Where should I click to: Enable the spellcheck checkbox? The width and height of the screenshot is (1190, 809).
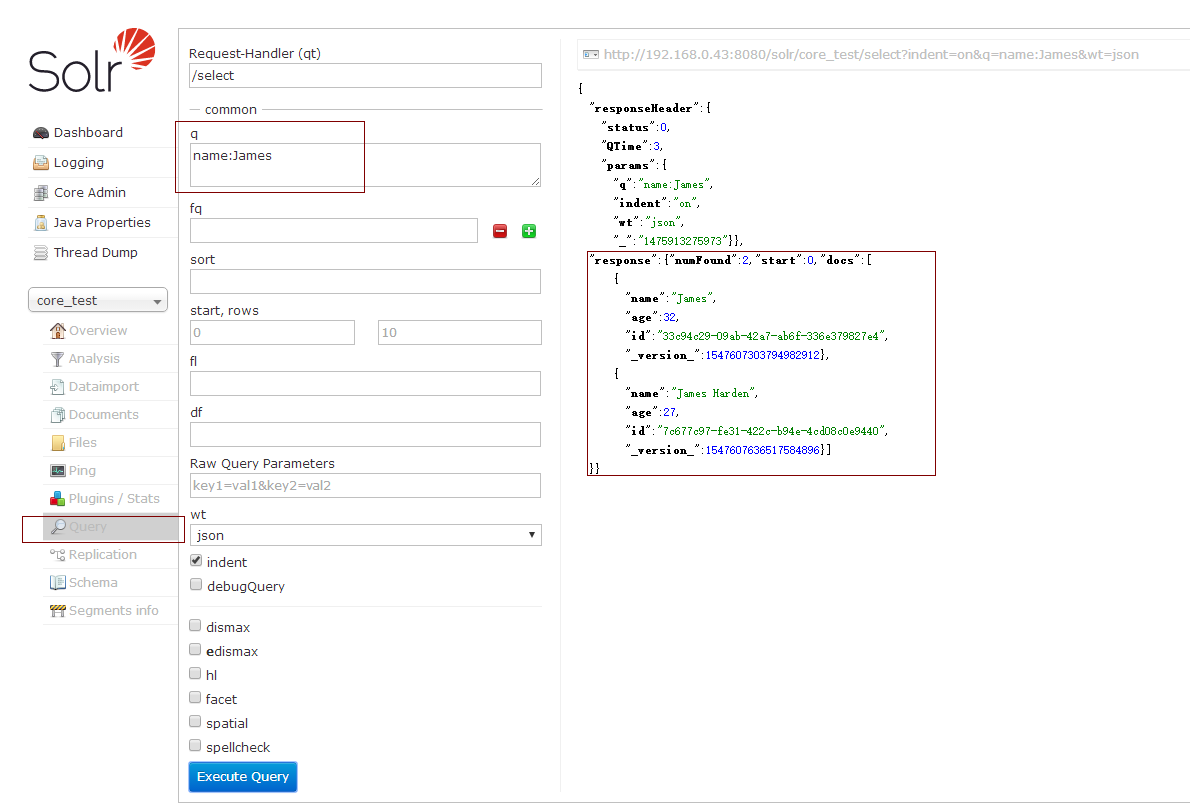pos(195,745)
